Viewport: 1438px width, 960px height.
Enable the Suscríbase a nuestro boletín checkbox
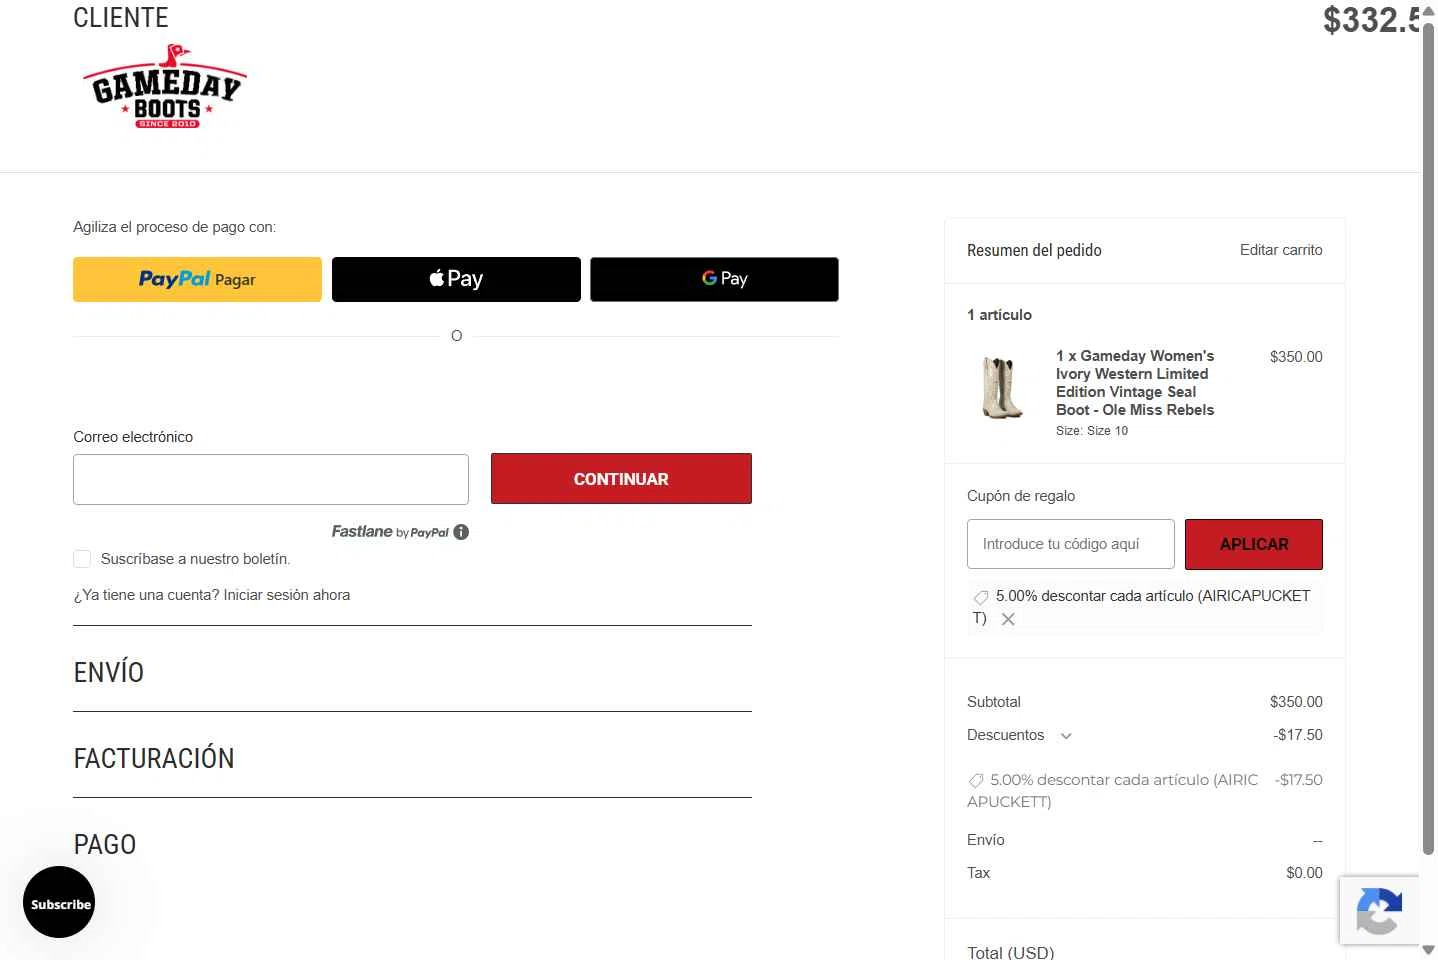pyautogui.click(x=82, y=559)
